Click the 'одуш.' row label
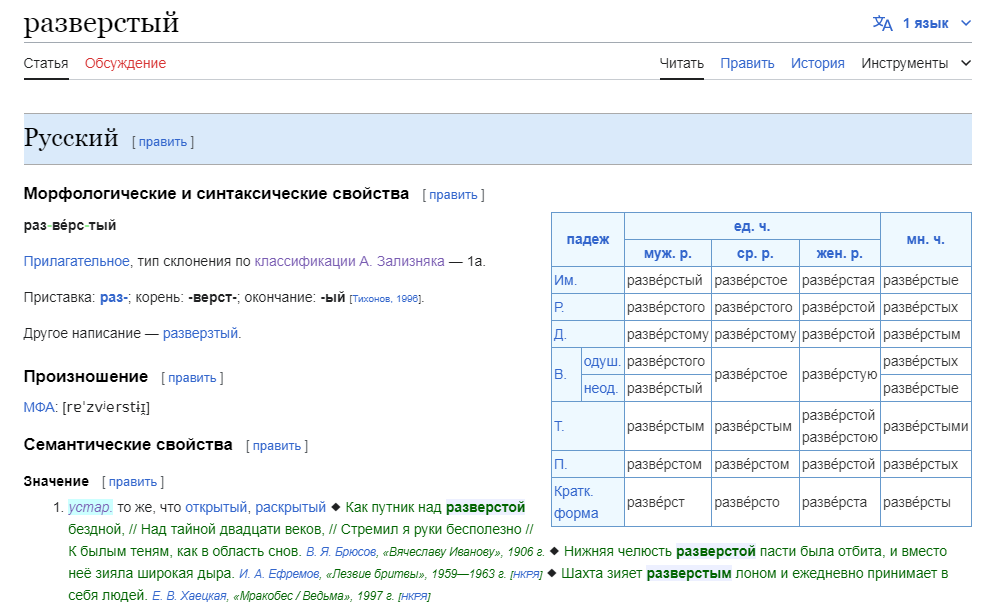The image size is (996, 613). (602, 361)
